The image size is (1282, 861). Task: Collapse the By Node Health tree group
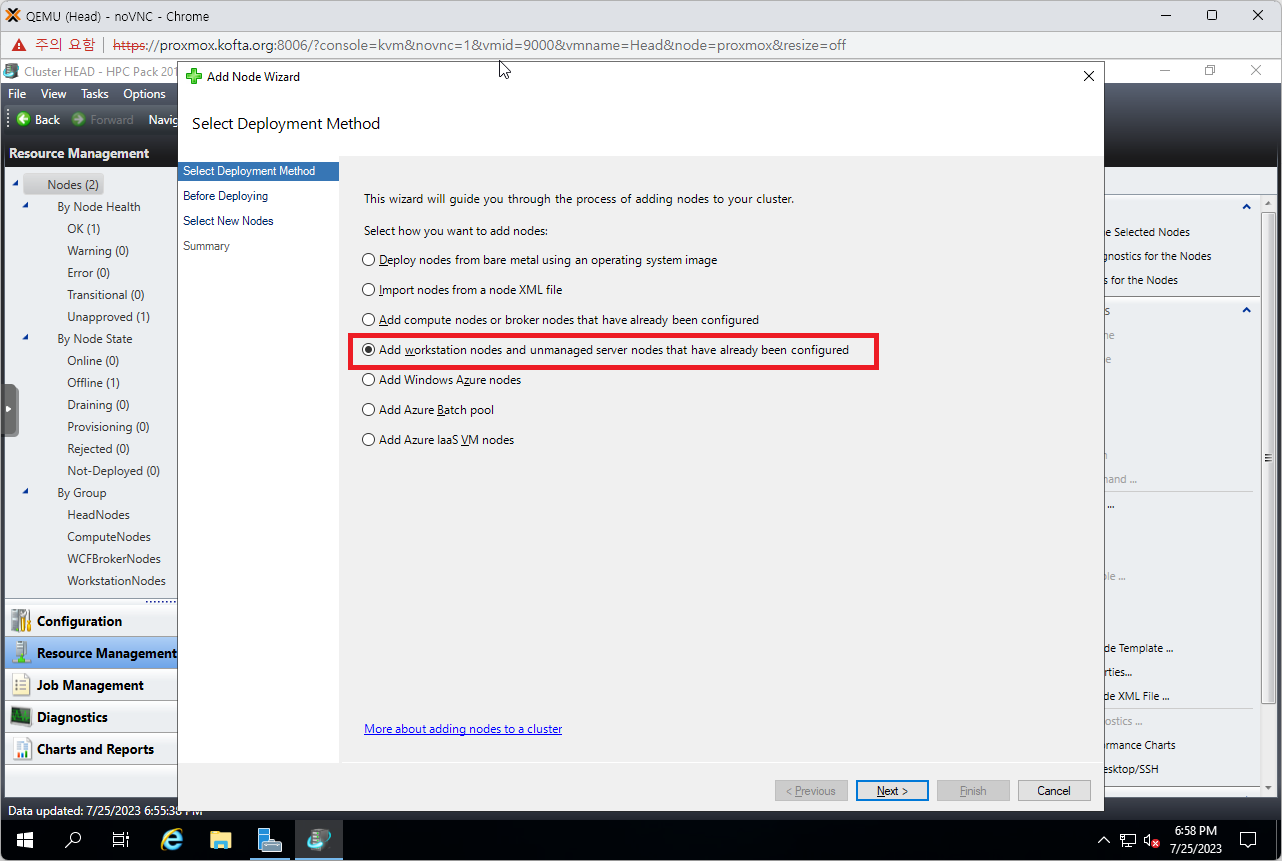25,207
